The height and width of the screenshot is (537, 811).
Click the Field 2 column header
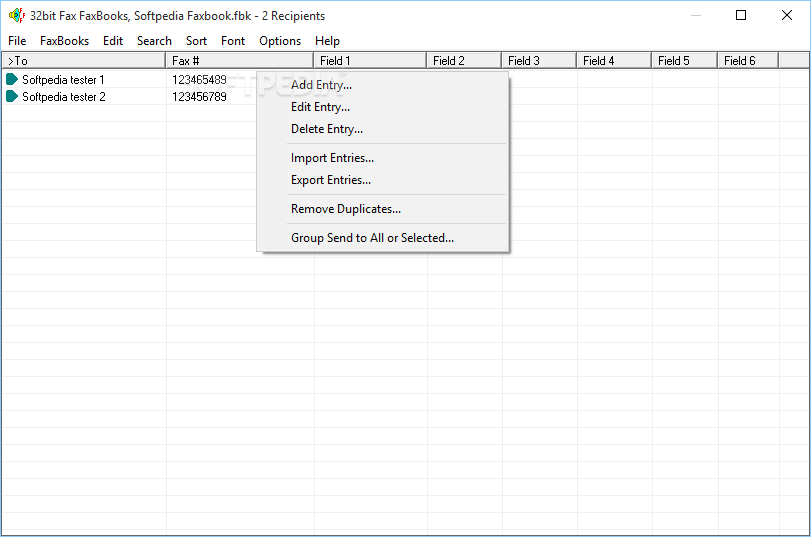(x=464, y=61)
